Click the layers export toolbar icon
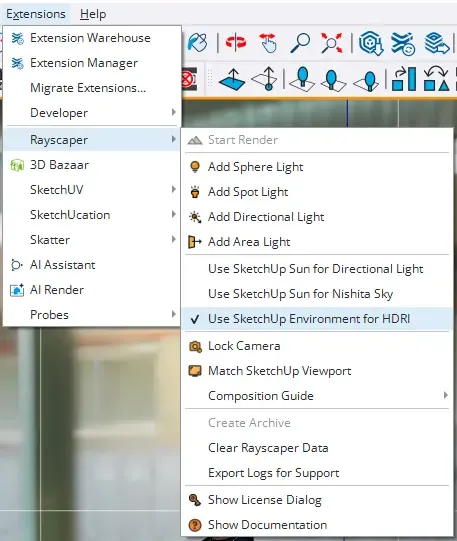457x541 pixels. [436, 43]
